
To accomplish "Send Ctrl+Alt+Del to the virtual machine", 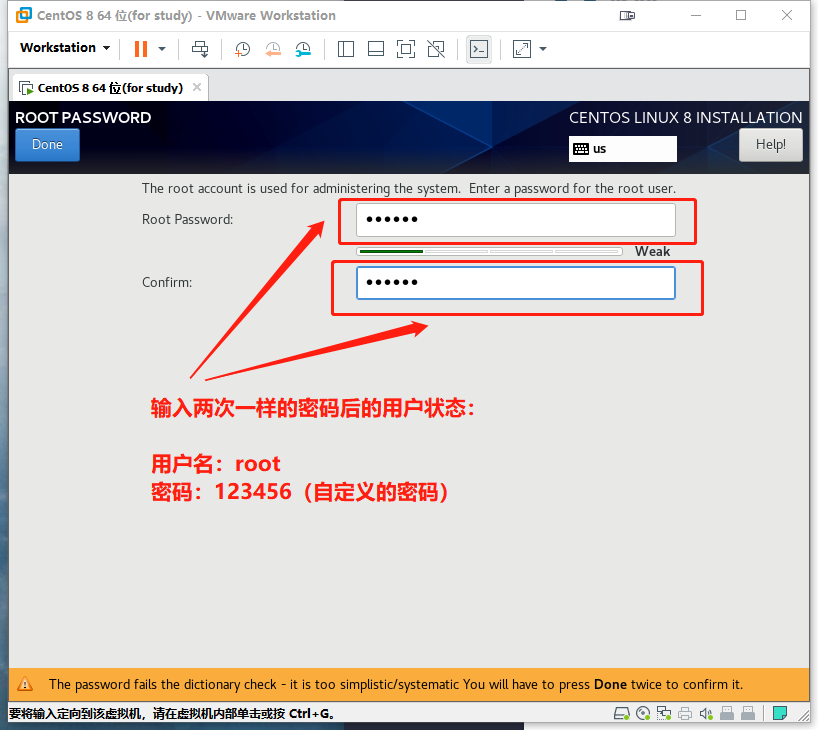I will (200, 49).
